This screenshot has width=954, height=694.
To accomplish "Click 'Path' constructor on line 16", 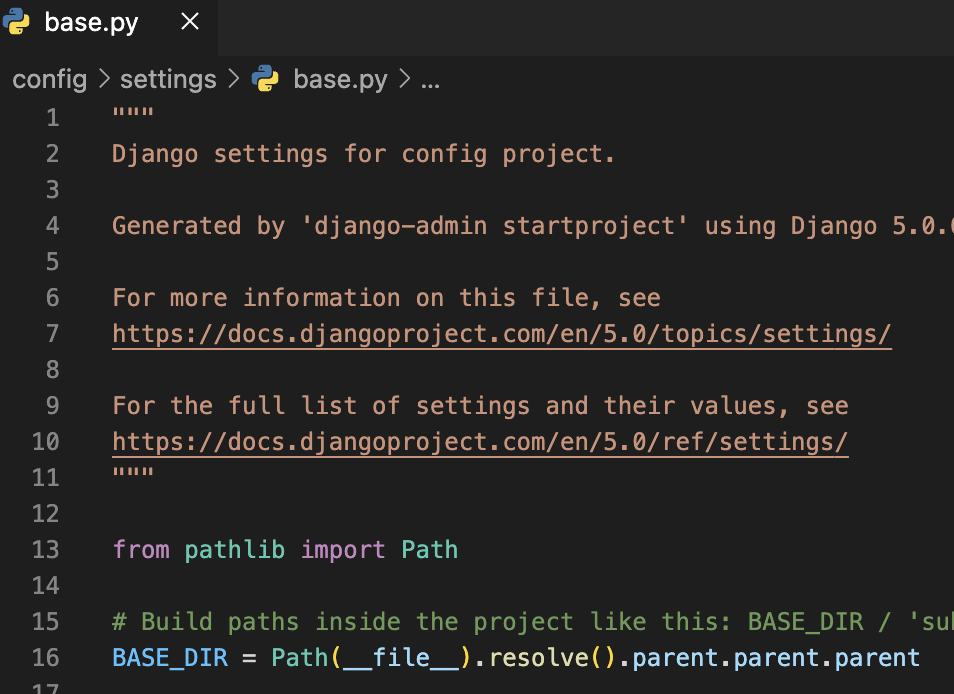I will tap(299, 658).
